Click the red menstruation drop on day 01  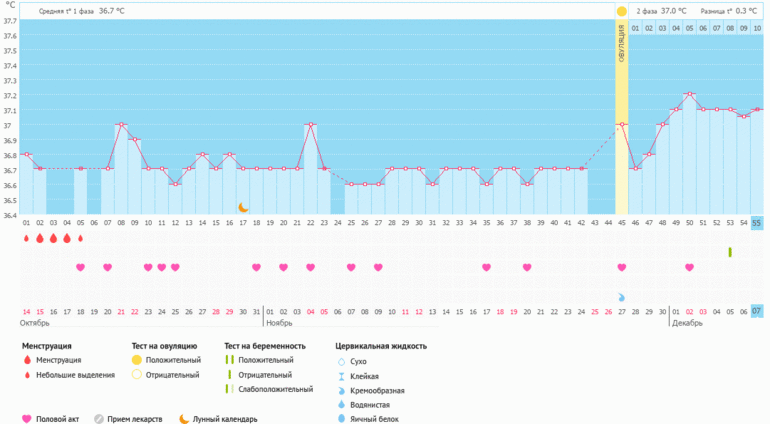pyautogui.click(x=26, y=239)
